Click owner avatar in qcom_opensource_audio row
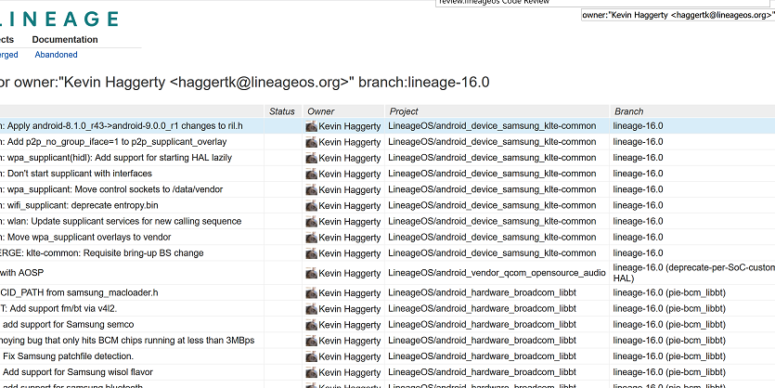Viewport: 775px width, 388px height. click(x=311, y=273)
